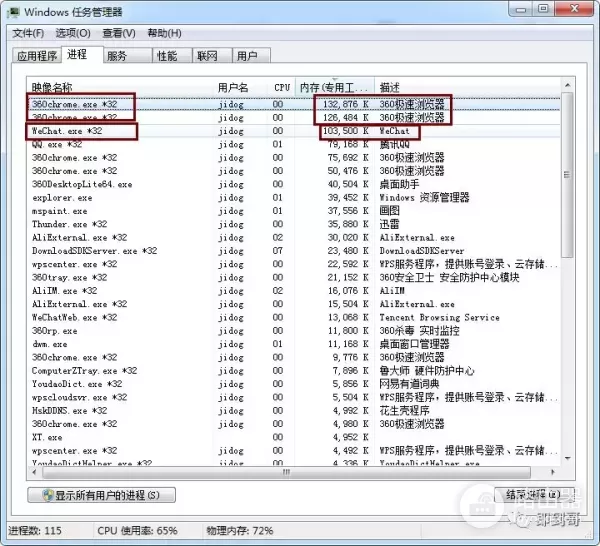
Task: Click the 126,484 K memory value
Action: pyautogui.click(x=346, y=117)
